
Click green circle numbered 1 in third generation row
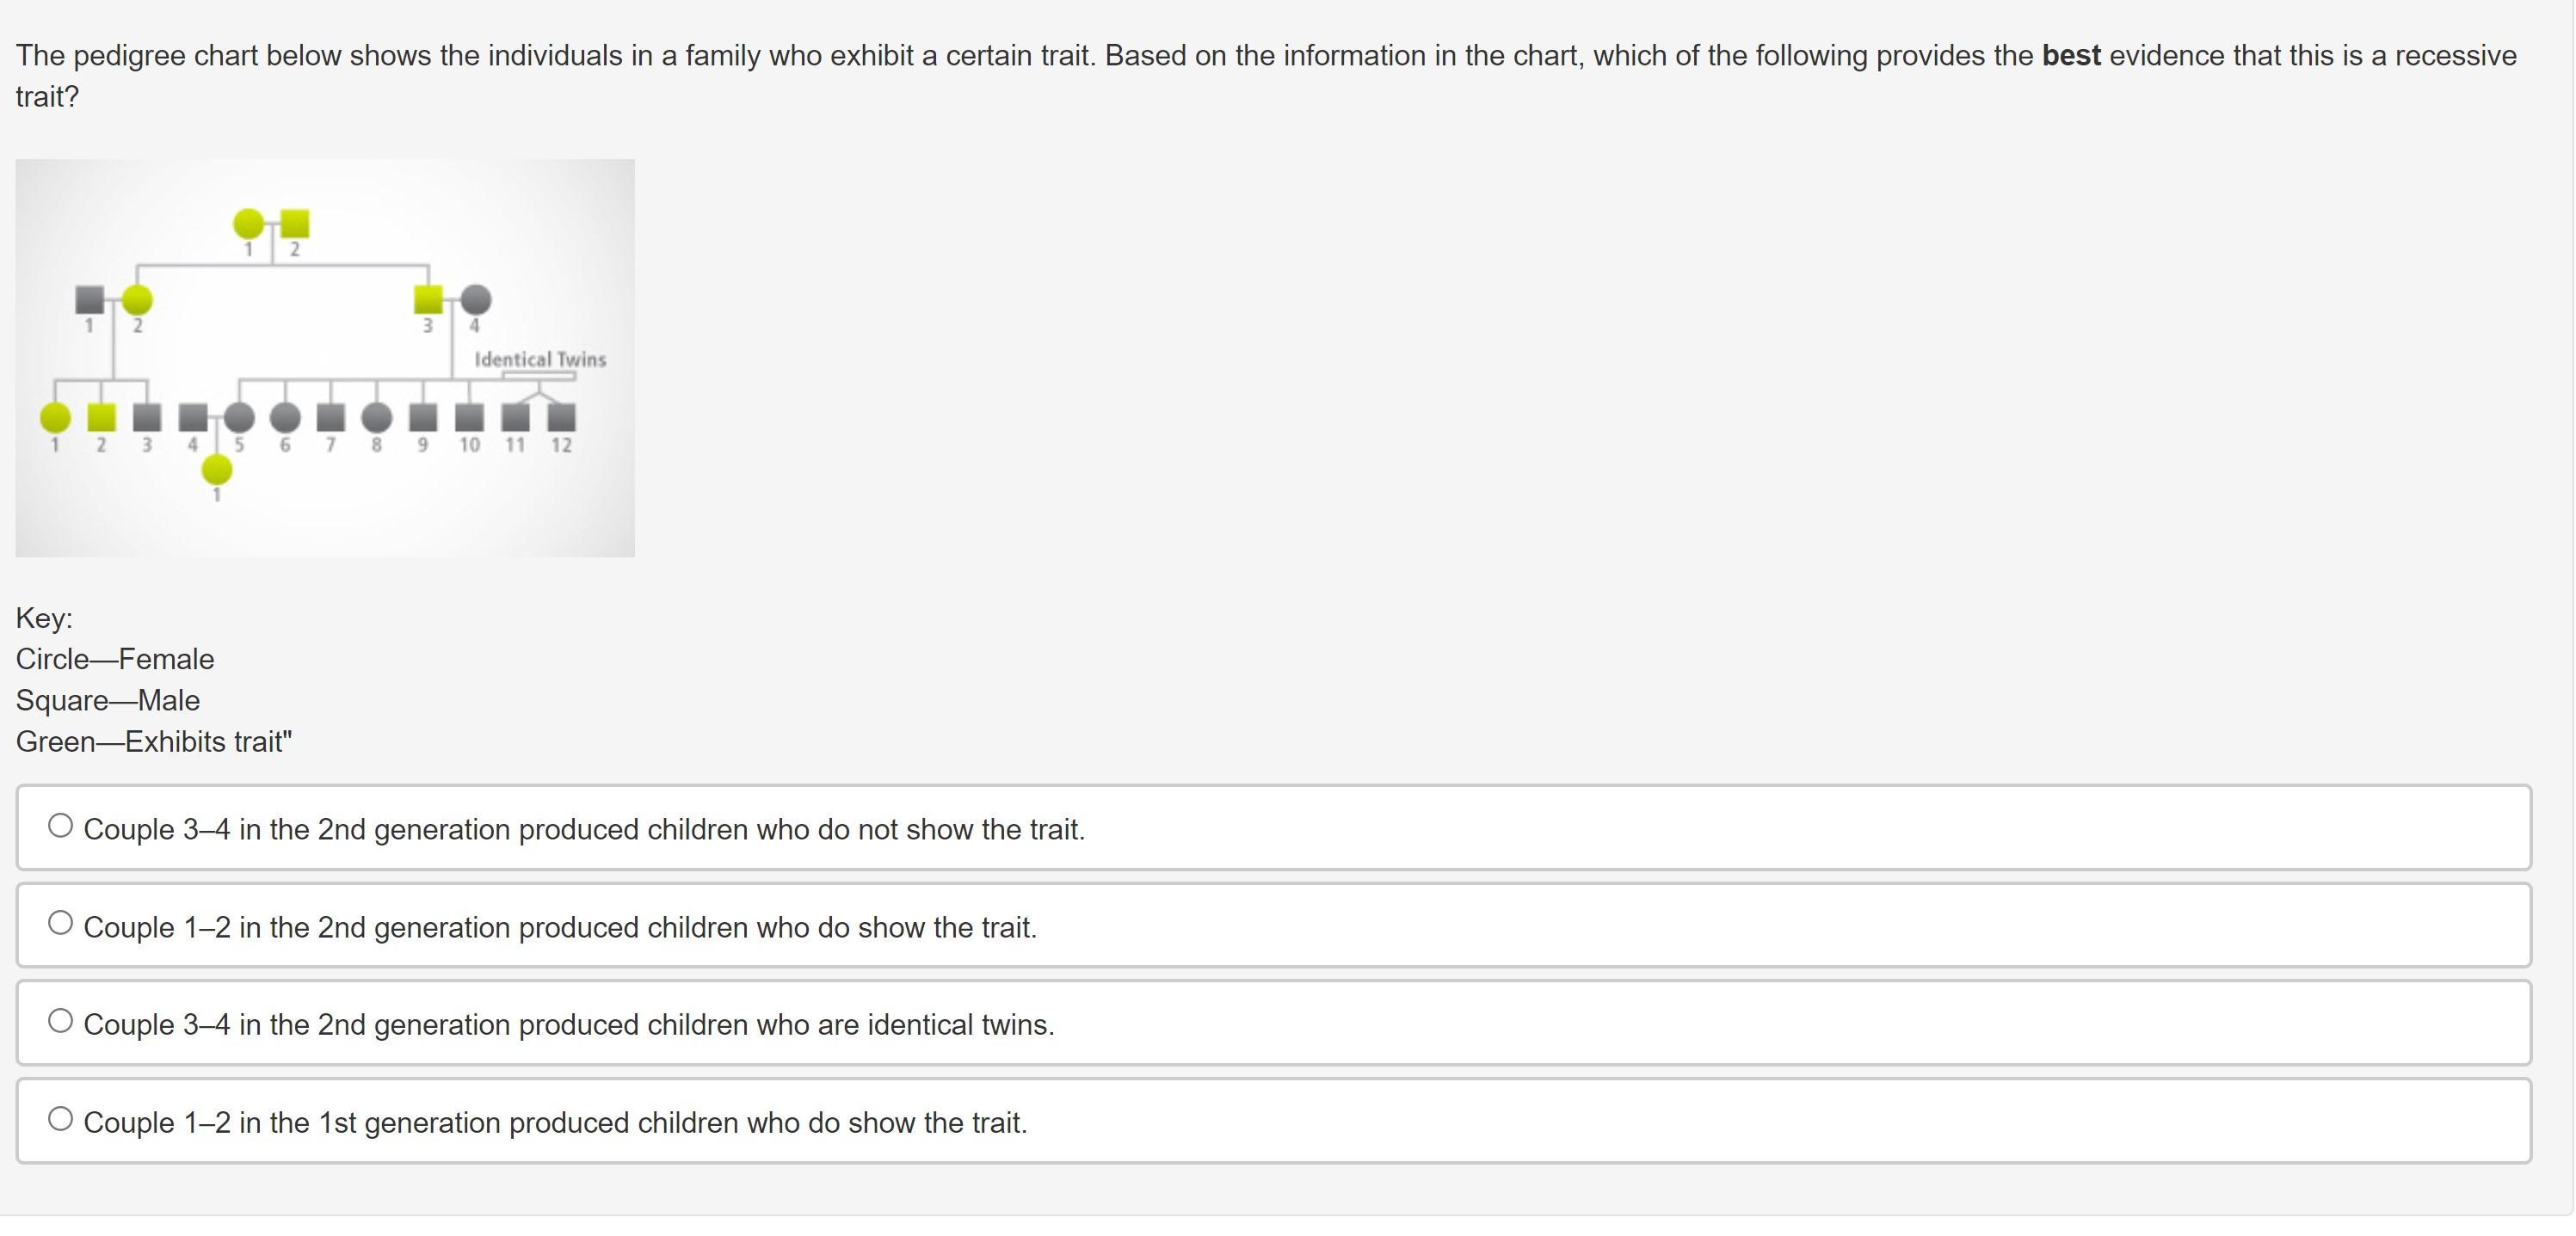[55, 417]
